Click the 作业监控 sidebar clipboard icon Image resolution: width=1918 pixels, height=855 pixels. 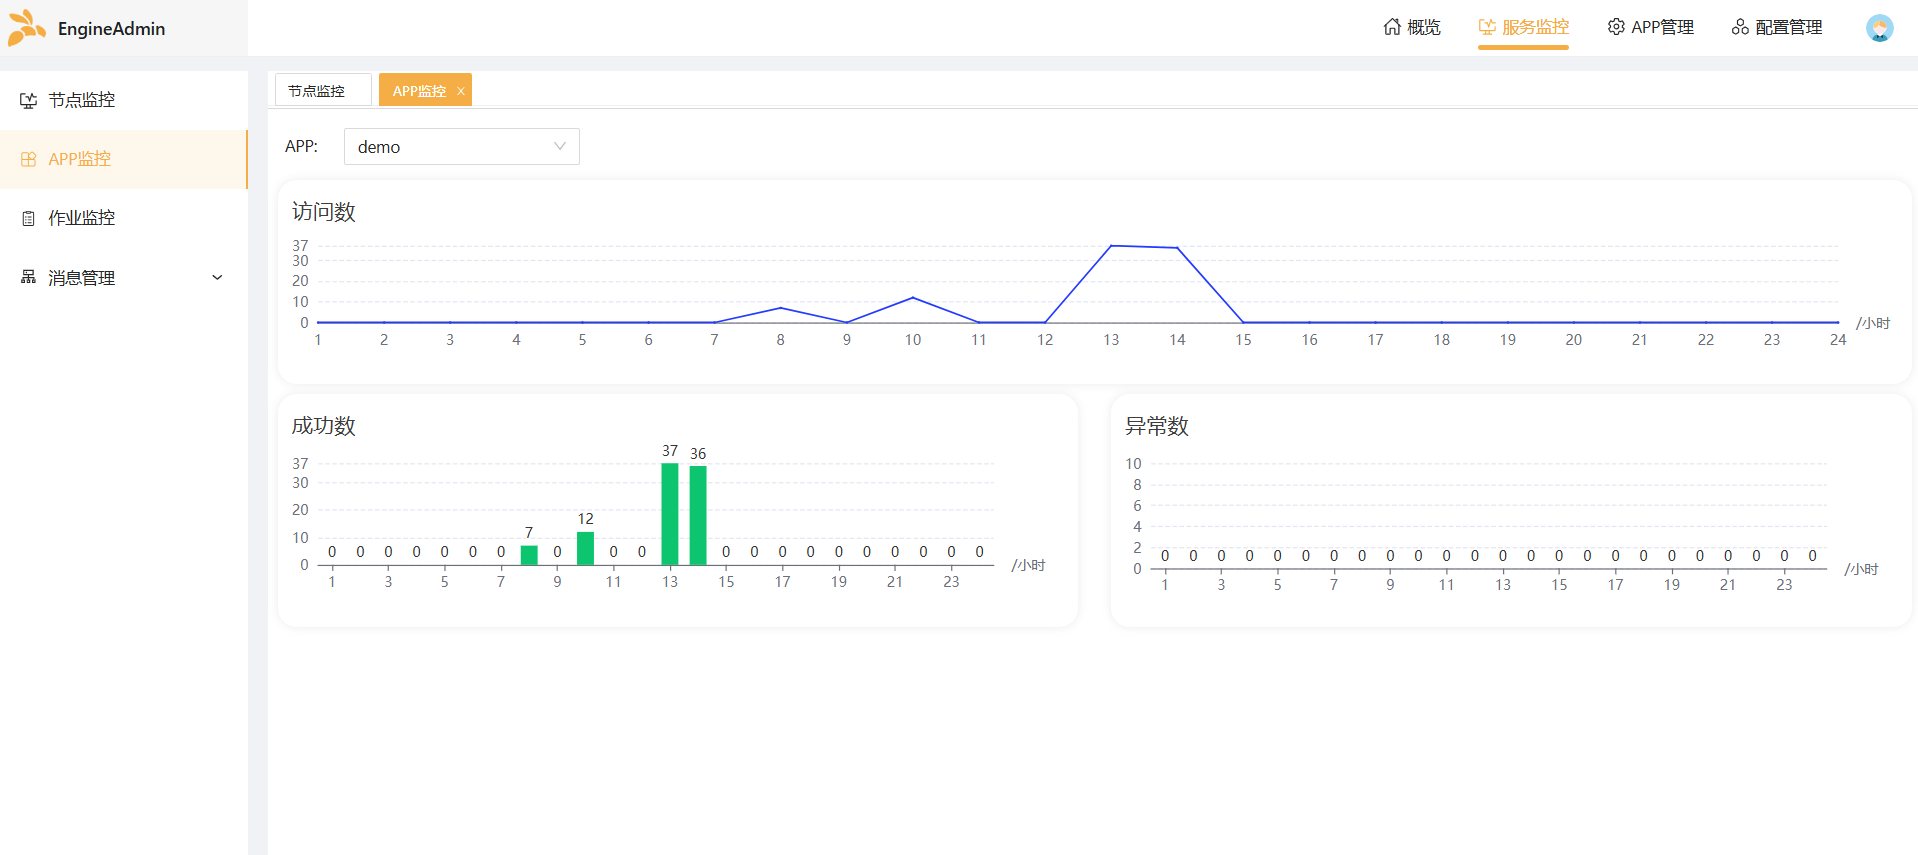point(29,218)
